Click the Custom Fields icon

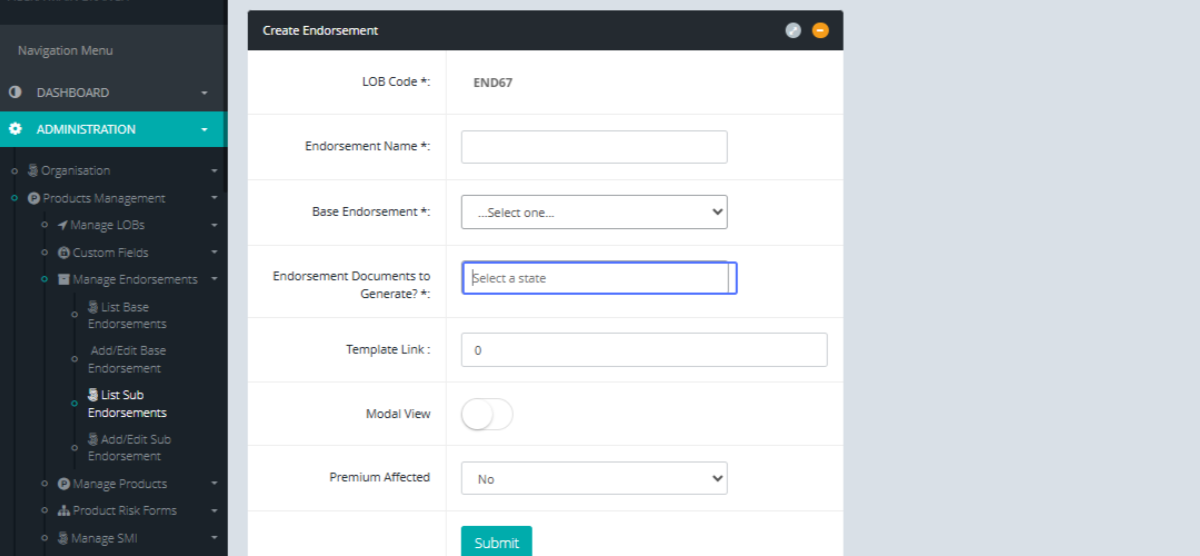coord(64,253)
